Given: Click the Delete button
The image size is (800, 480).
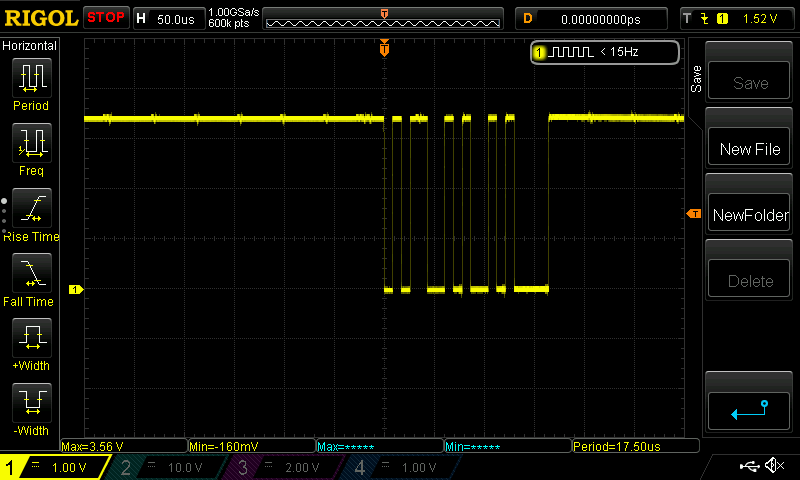Looking at the screenshot, I should [749, 278].
